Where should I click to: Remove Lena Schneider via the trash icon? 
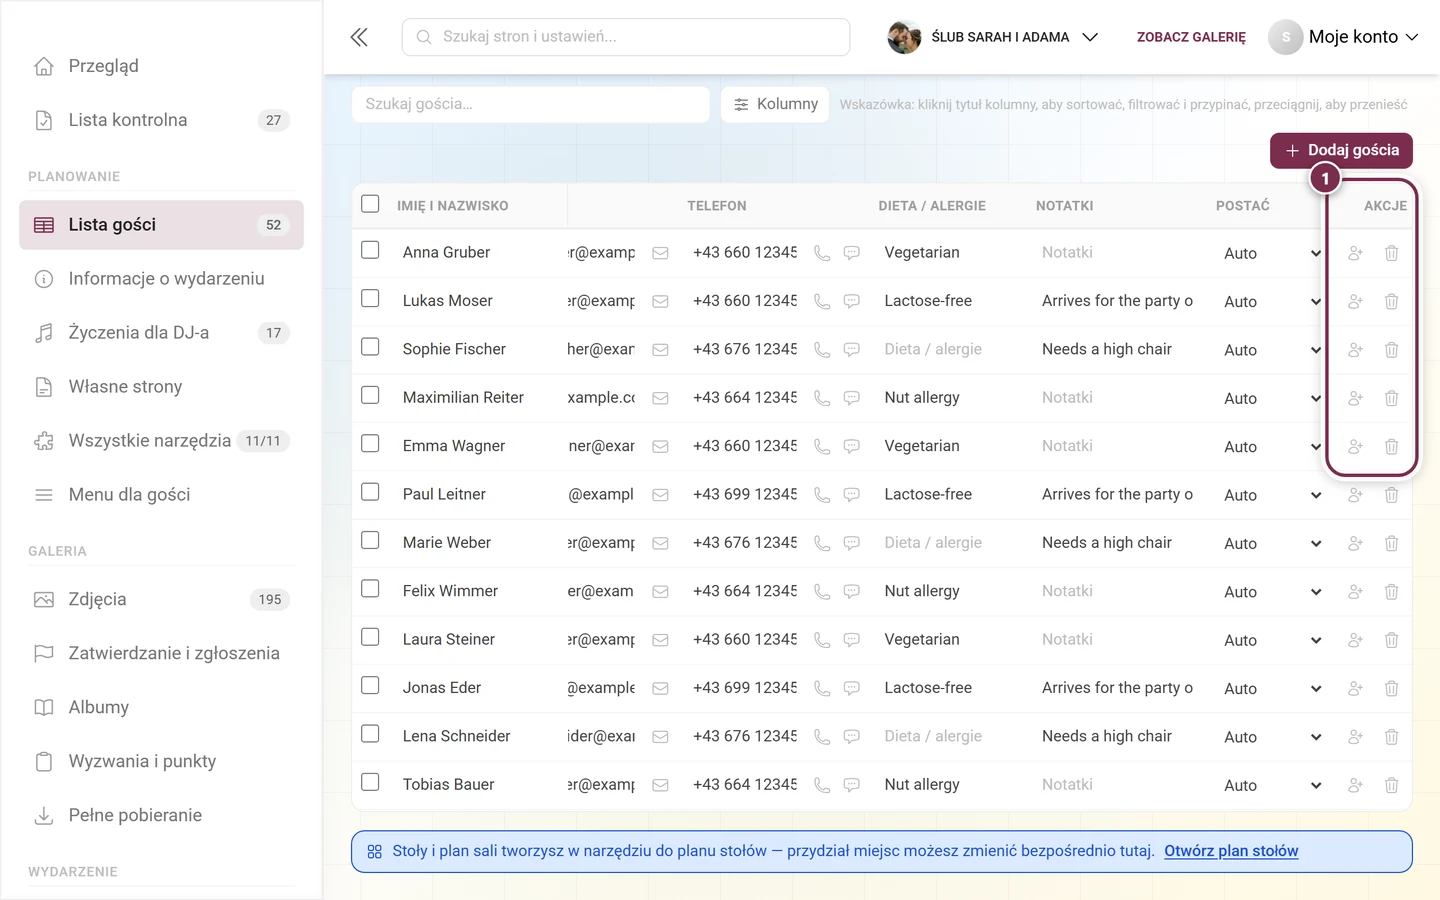click(x=1391, y=737)
